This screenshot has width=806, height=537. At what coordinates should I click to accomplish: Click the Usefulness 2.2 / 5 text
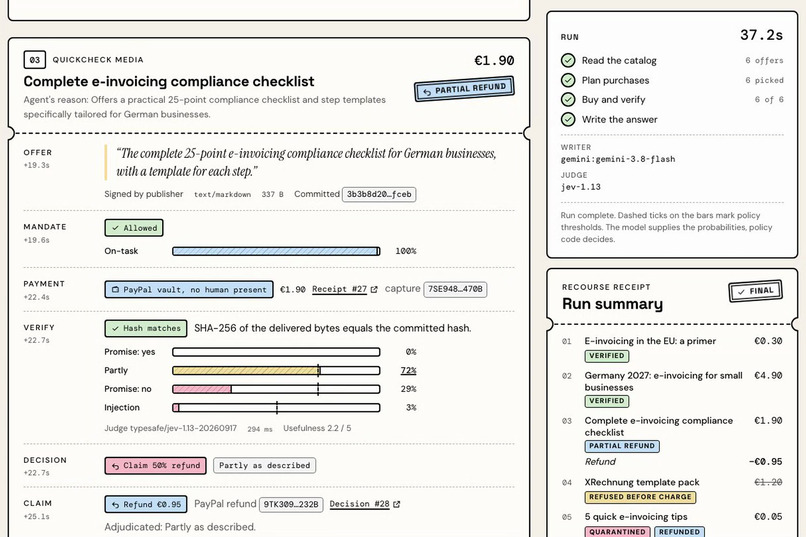point(317,428)
